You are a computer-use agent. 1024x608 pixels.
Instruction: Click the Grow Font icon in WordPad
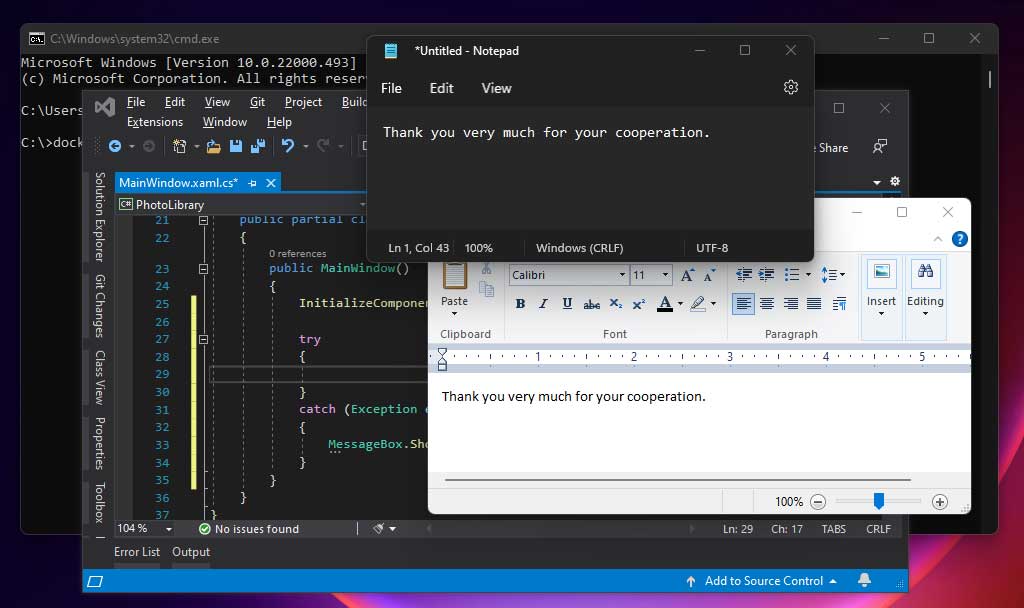click(x=687, y=275)
